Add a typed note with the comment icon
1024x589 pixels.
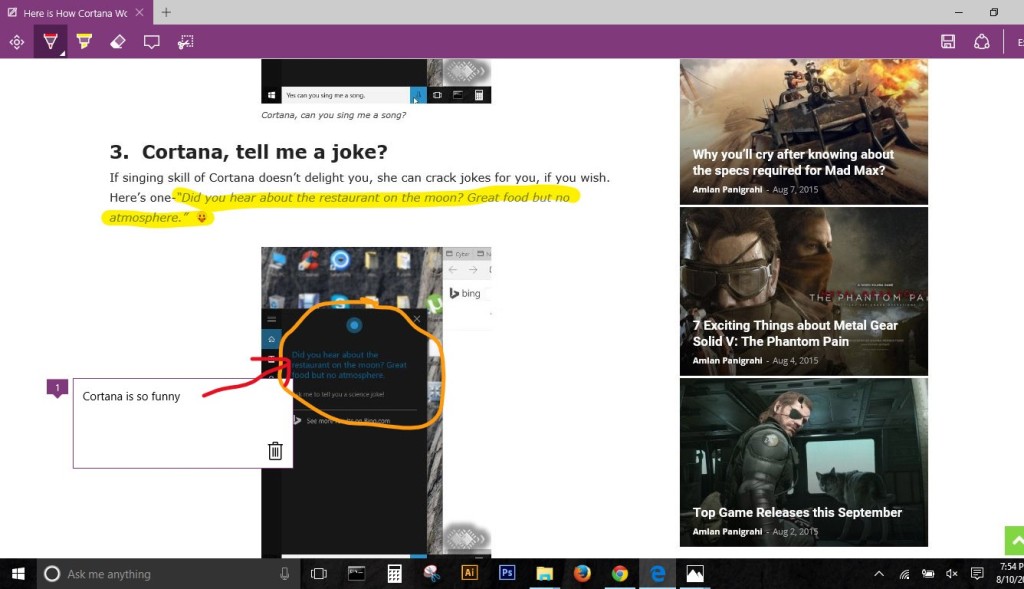click(x=151, y=41)
